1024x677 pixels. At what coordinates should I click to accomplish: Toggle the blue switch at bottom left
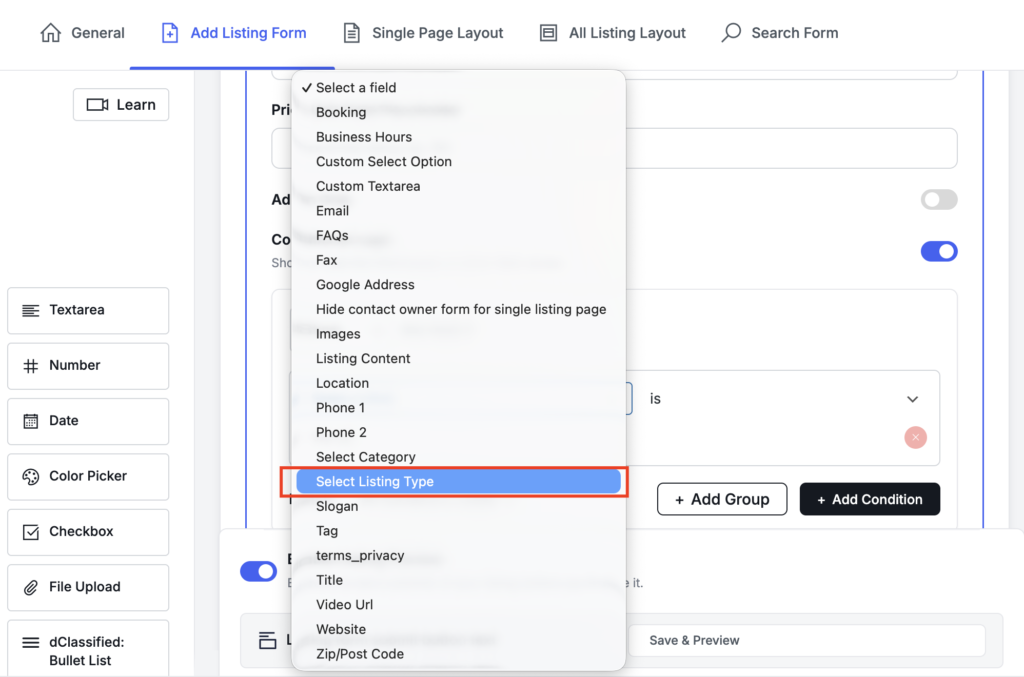coord(258,571)
